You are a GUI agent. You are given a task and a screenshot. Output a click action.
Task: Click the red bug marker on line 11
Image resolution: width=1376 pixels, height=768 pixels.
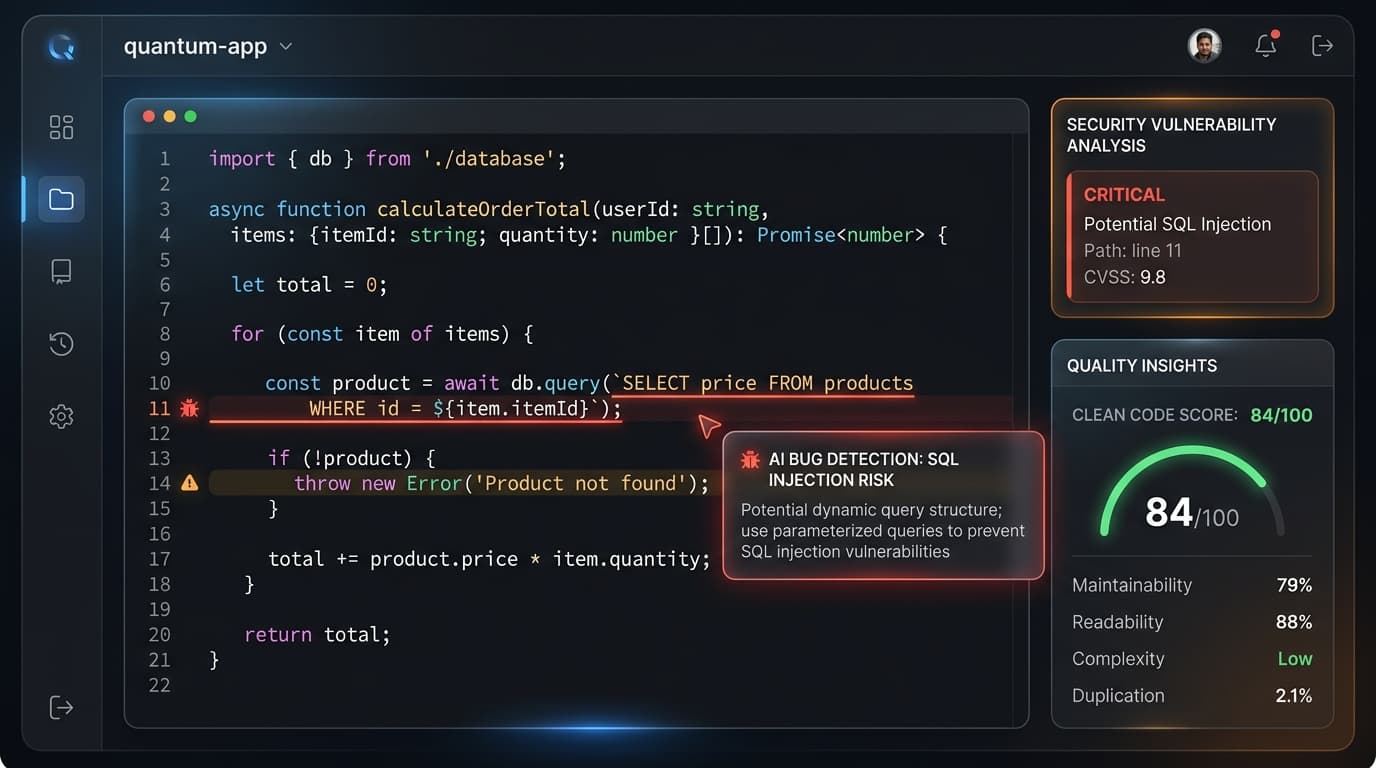189,408
